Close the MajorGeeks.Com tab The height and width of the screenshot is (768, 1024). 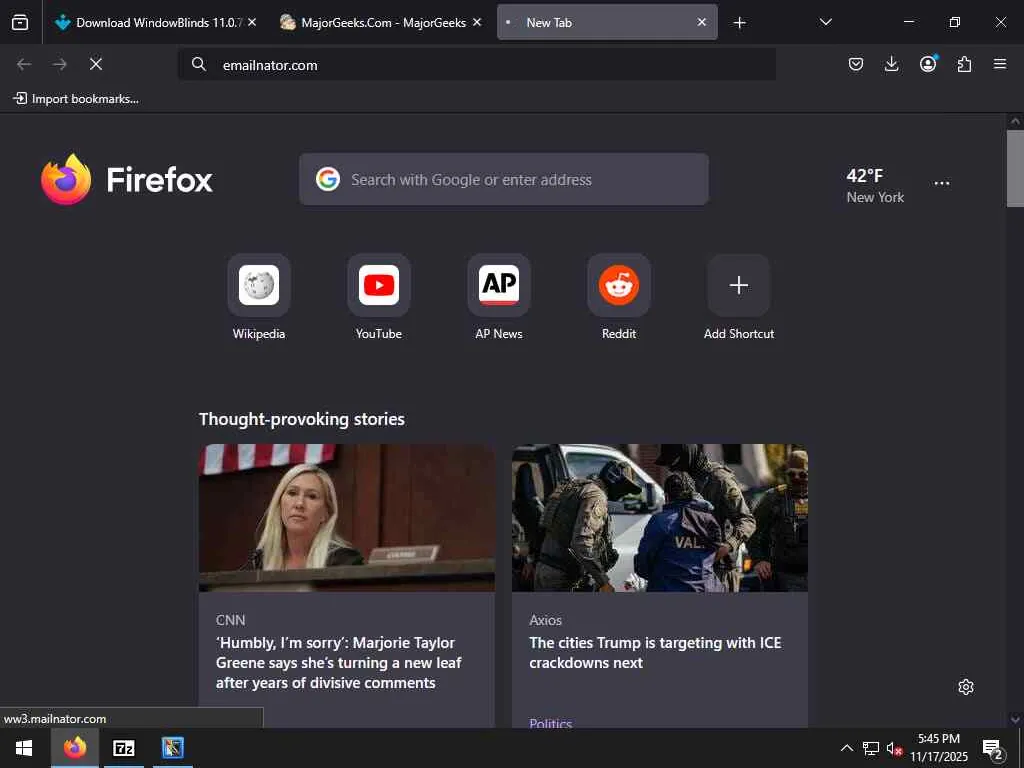coord(477,22)
